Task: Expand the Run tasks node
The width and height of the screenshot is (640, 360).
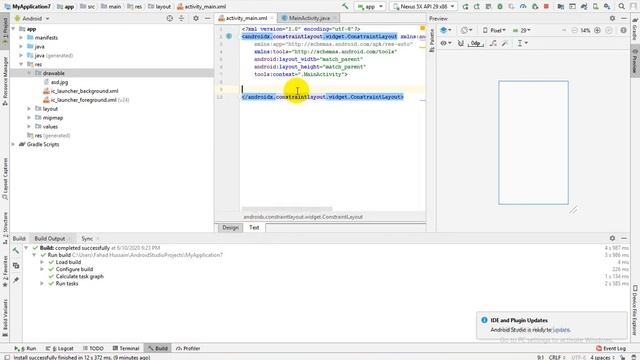Action: [x=42, y=283]
